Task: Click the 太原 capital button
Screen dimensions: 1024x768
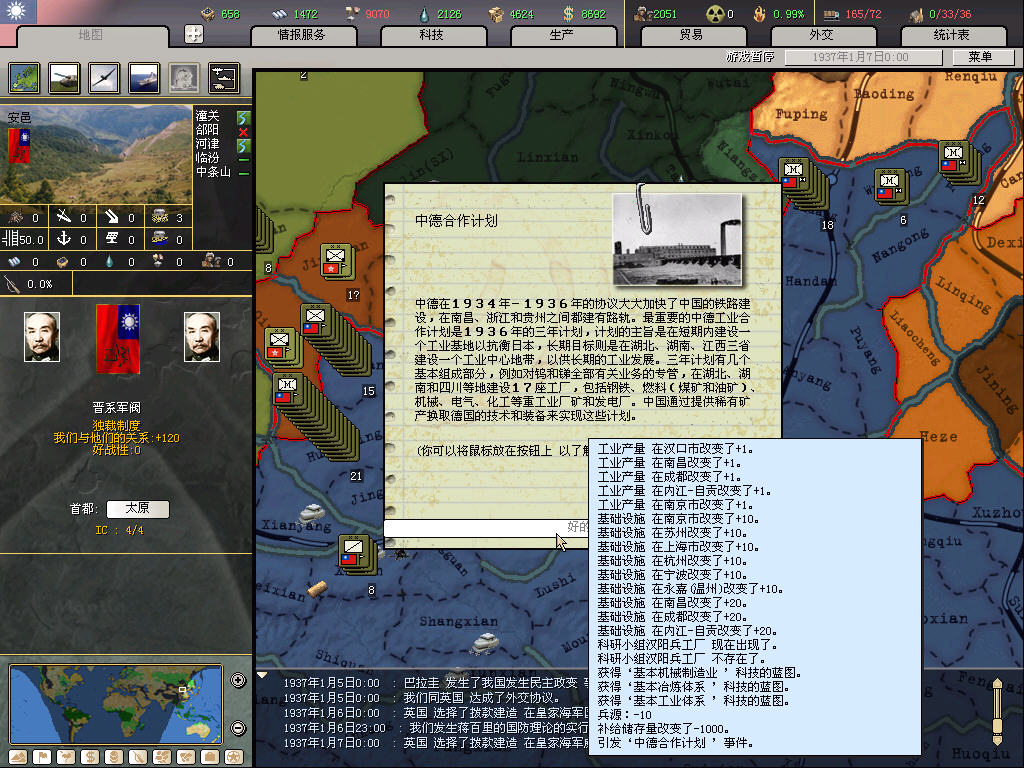Action: point(137,509)
